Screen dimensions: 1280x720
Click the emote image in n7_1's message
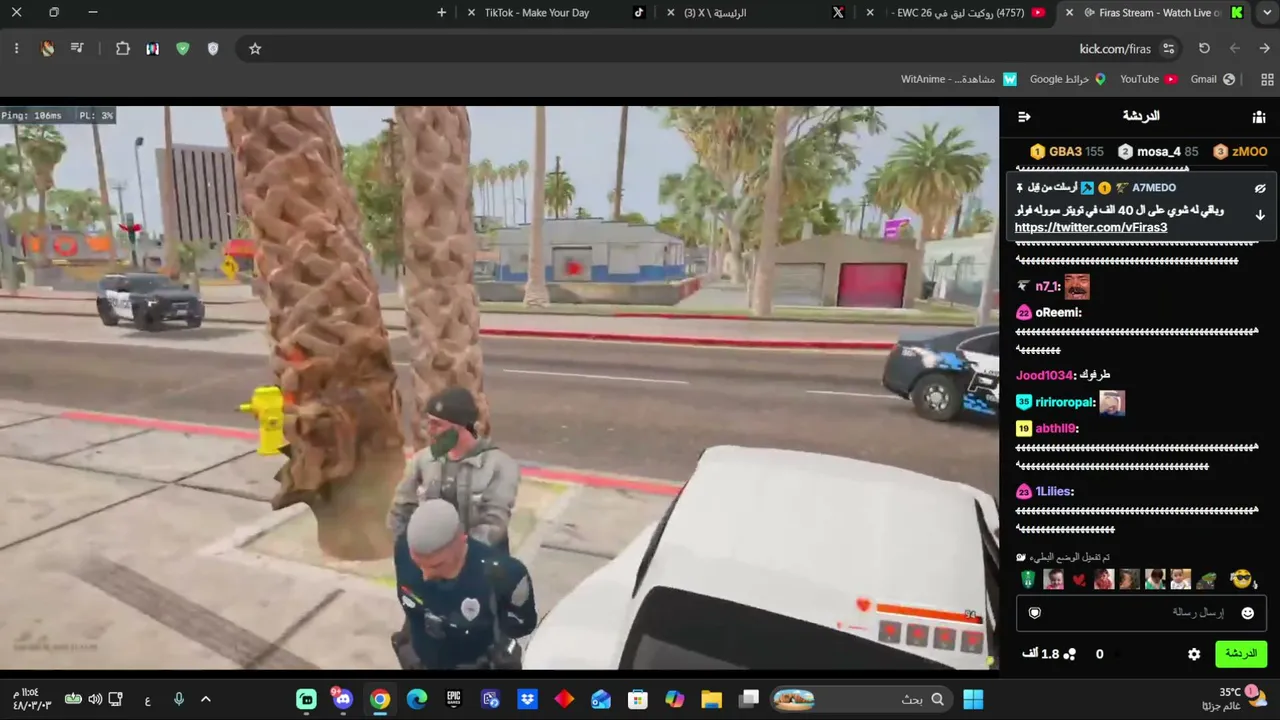coord(1077,287)
